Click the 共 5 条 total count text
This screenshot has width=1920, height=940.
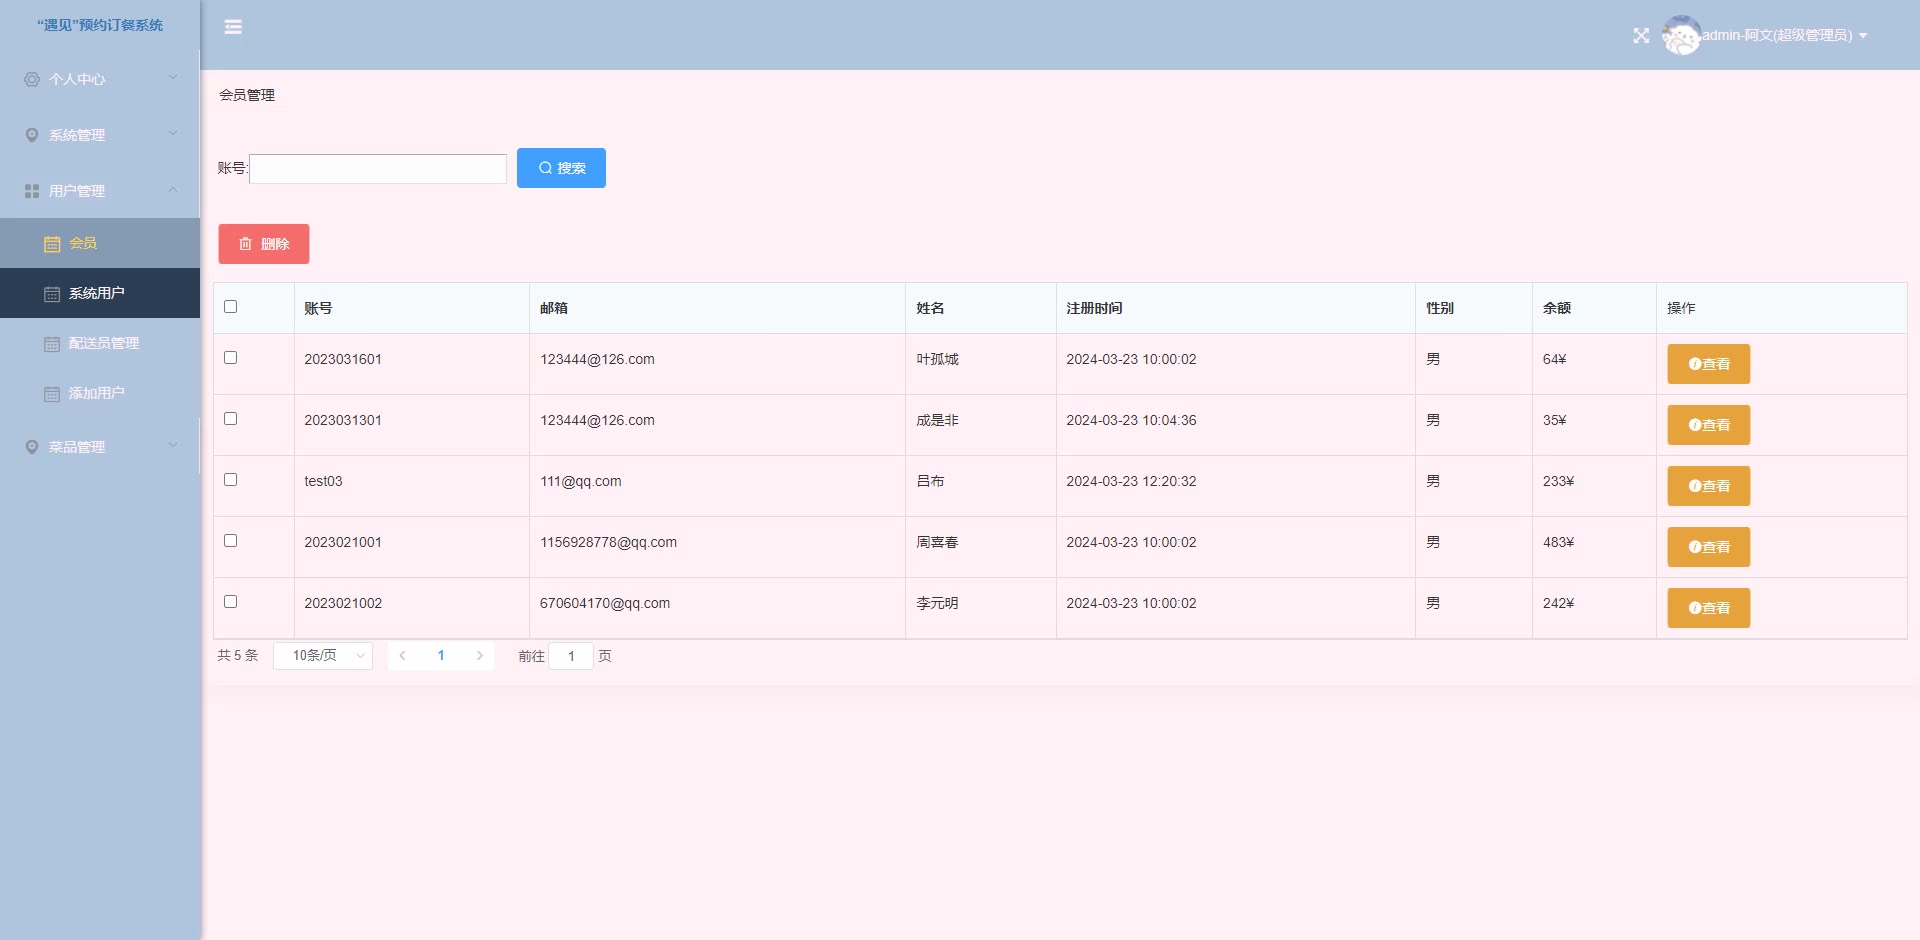coord(238,656)
